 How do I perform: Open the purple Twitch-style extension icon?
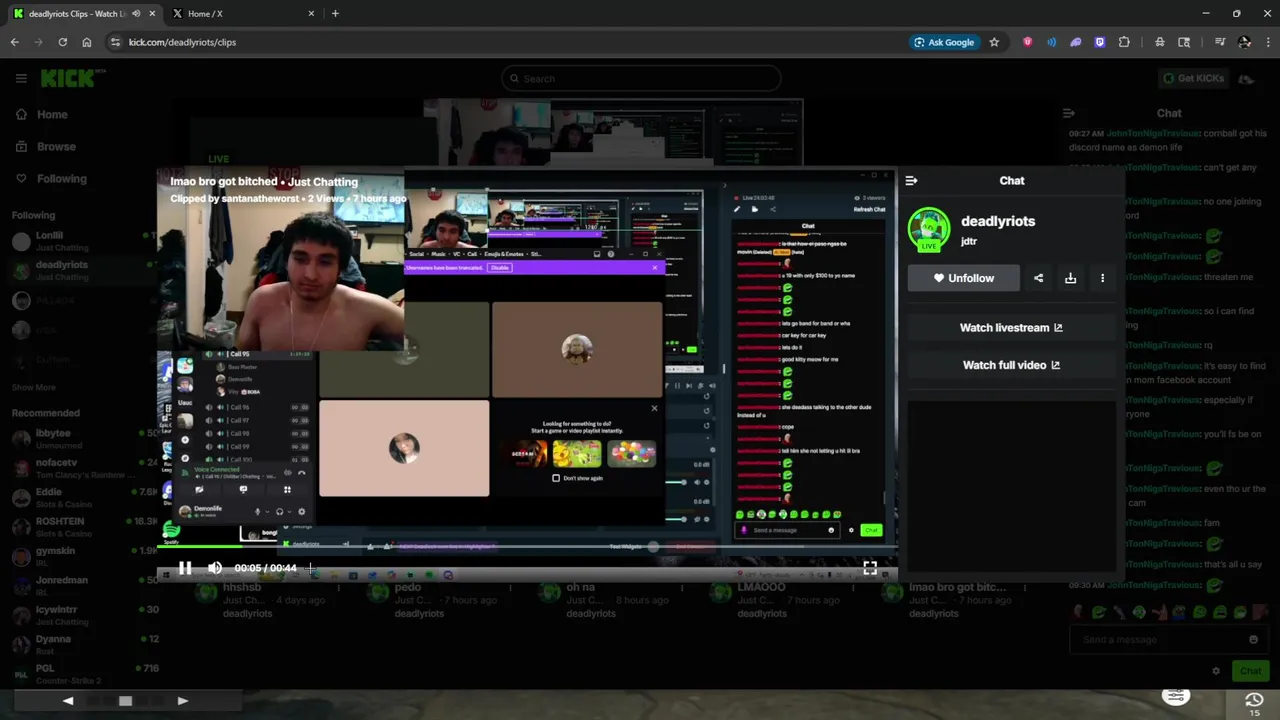click(x=1100, y=42)
